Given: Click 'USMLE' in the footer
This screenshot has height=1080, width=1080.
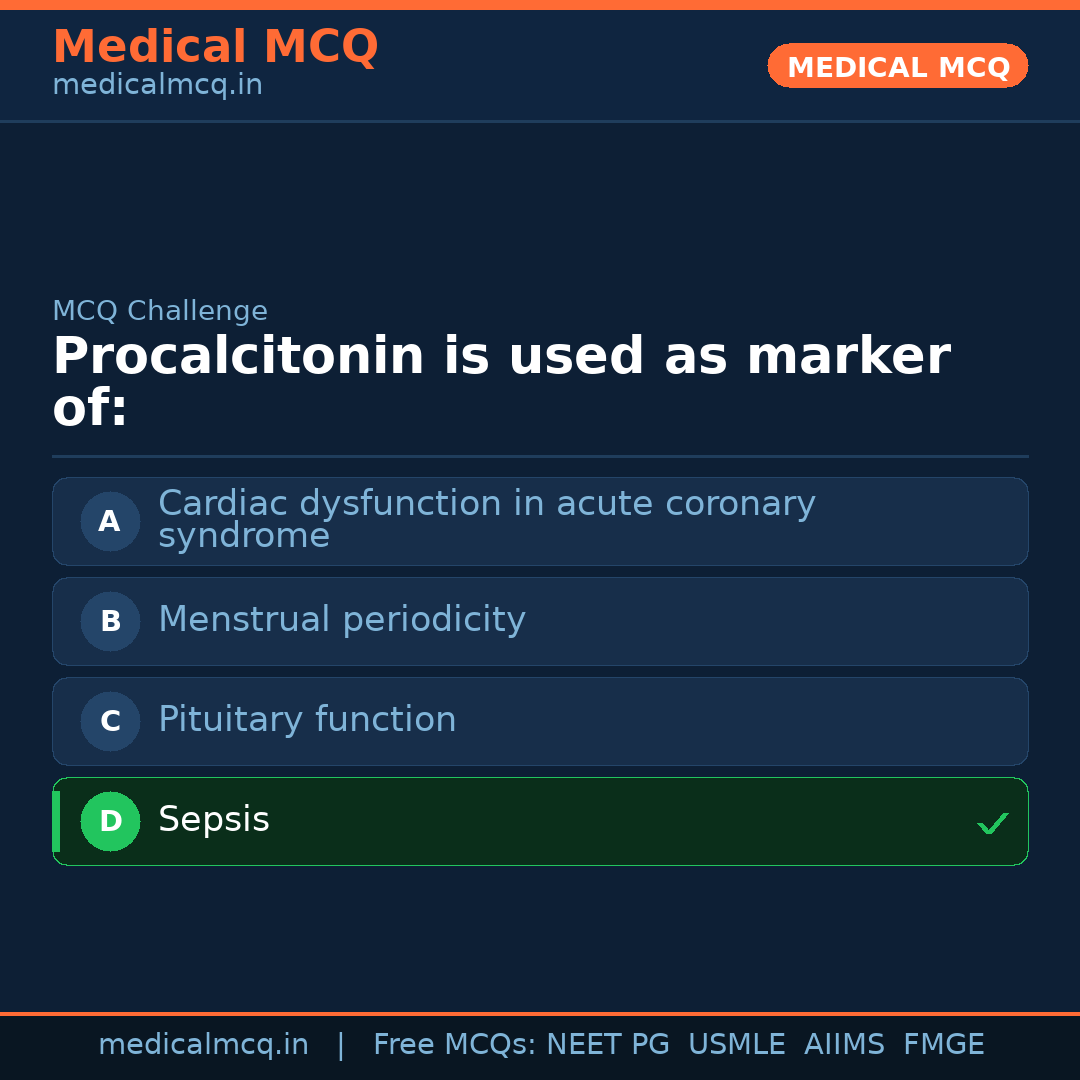Looking at the screenshot, I should [736, 1045].
